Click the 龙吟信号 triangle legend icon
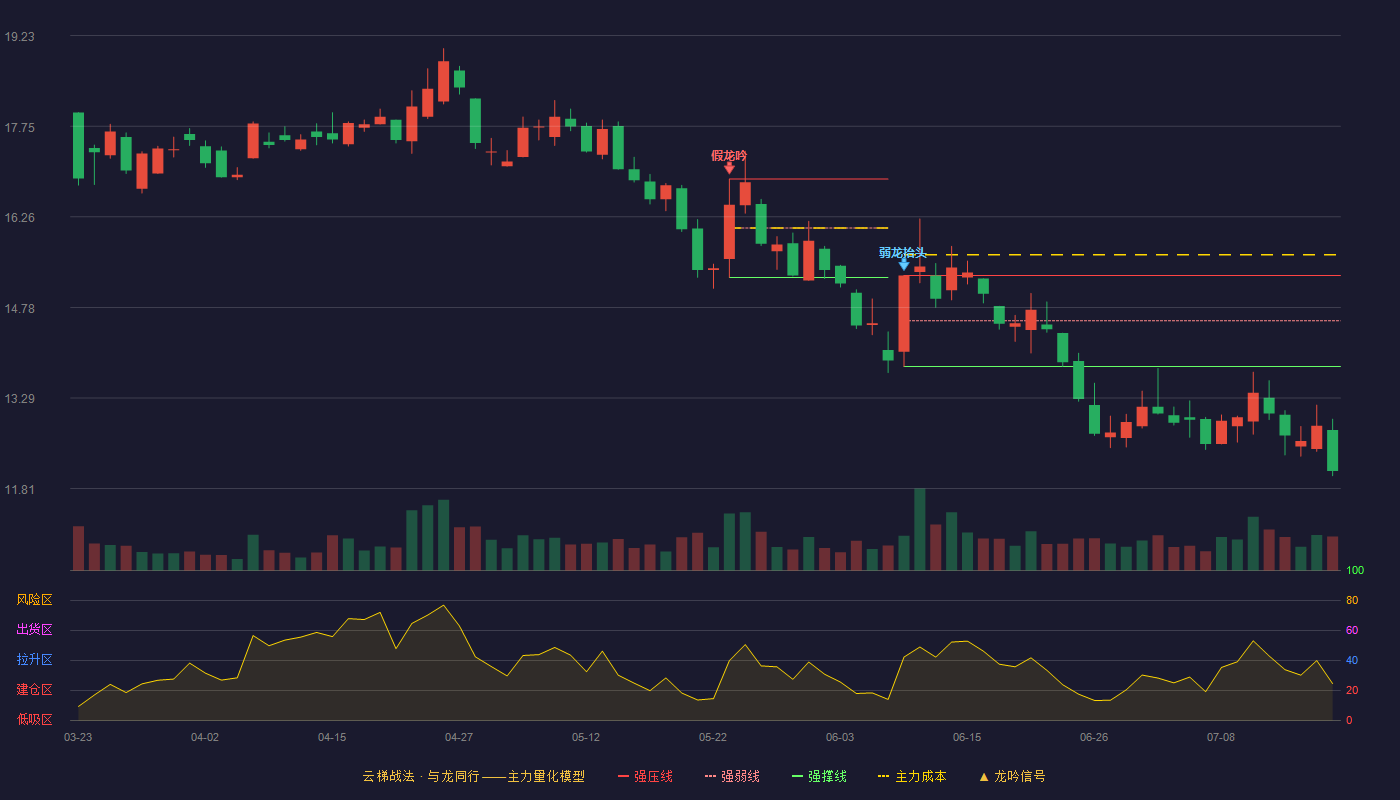 pyautogui.click(x=984, y=776)
